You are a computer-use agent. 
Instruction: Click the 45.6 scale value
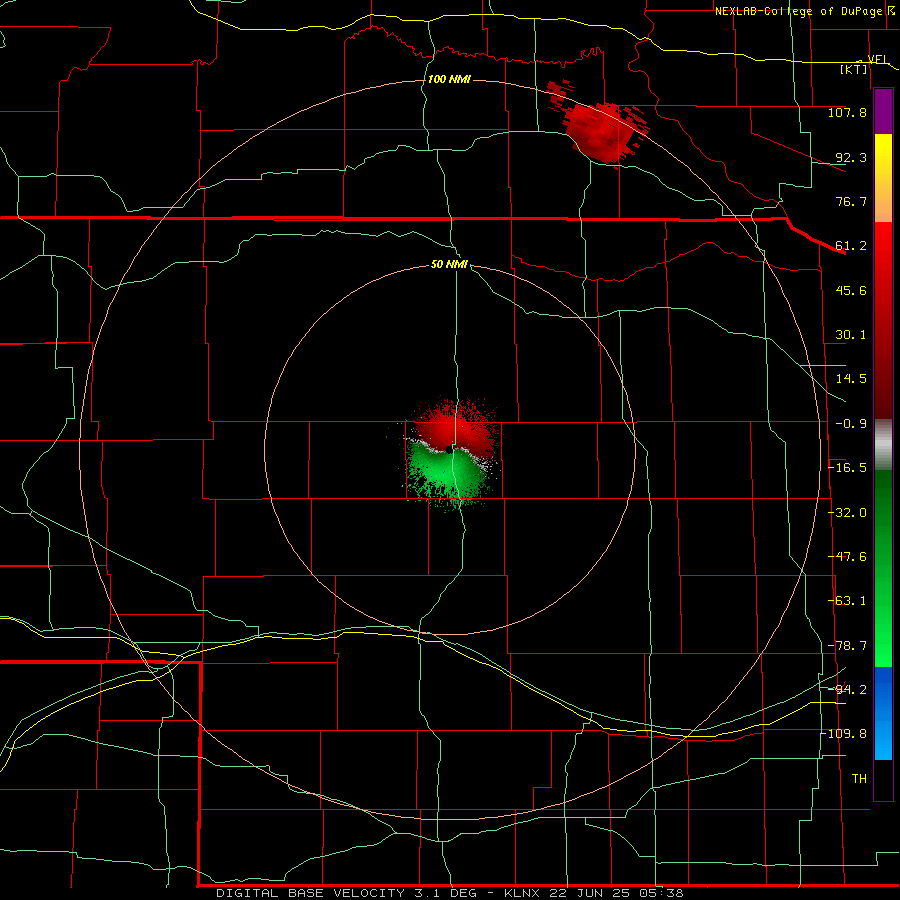tap(851, 290)
